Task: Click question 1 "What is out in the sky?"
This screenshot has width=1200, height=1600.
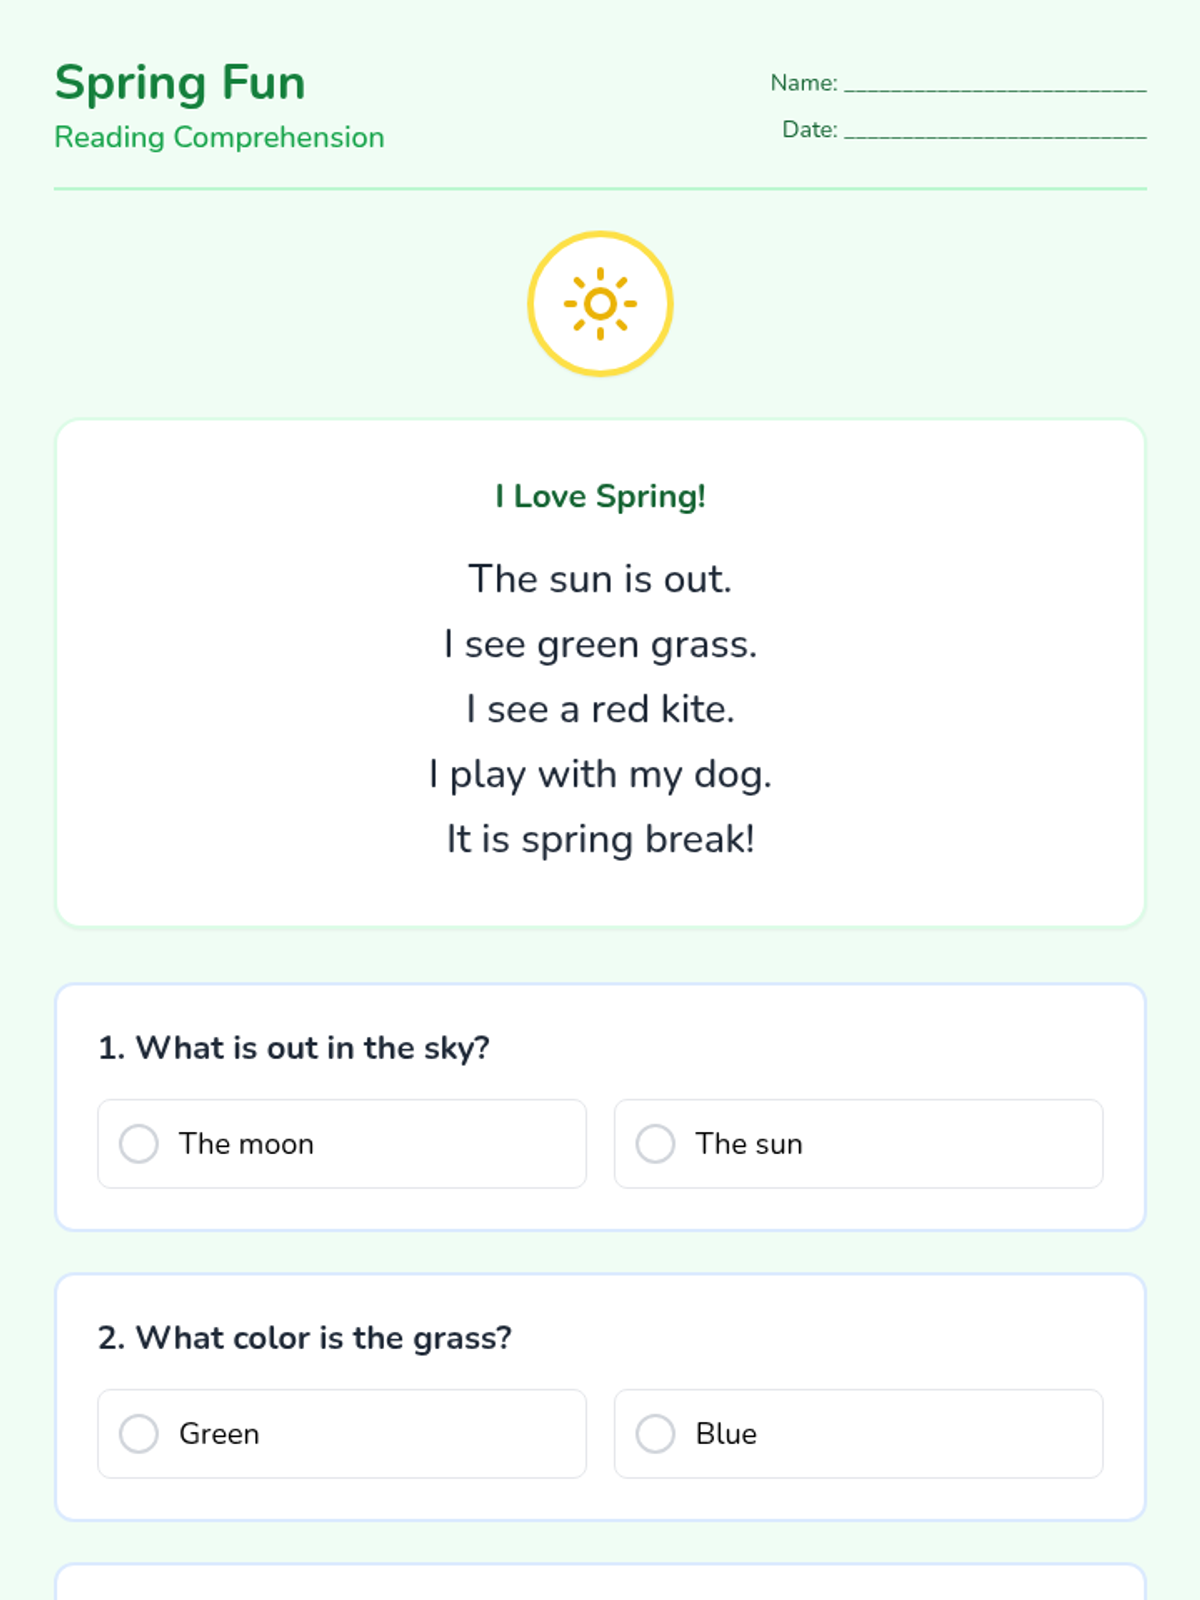Action: (x=294, y=1048)
